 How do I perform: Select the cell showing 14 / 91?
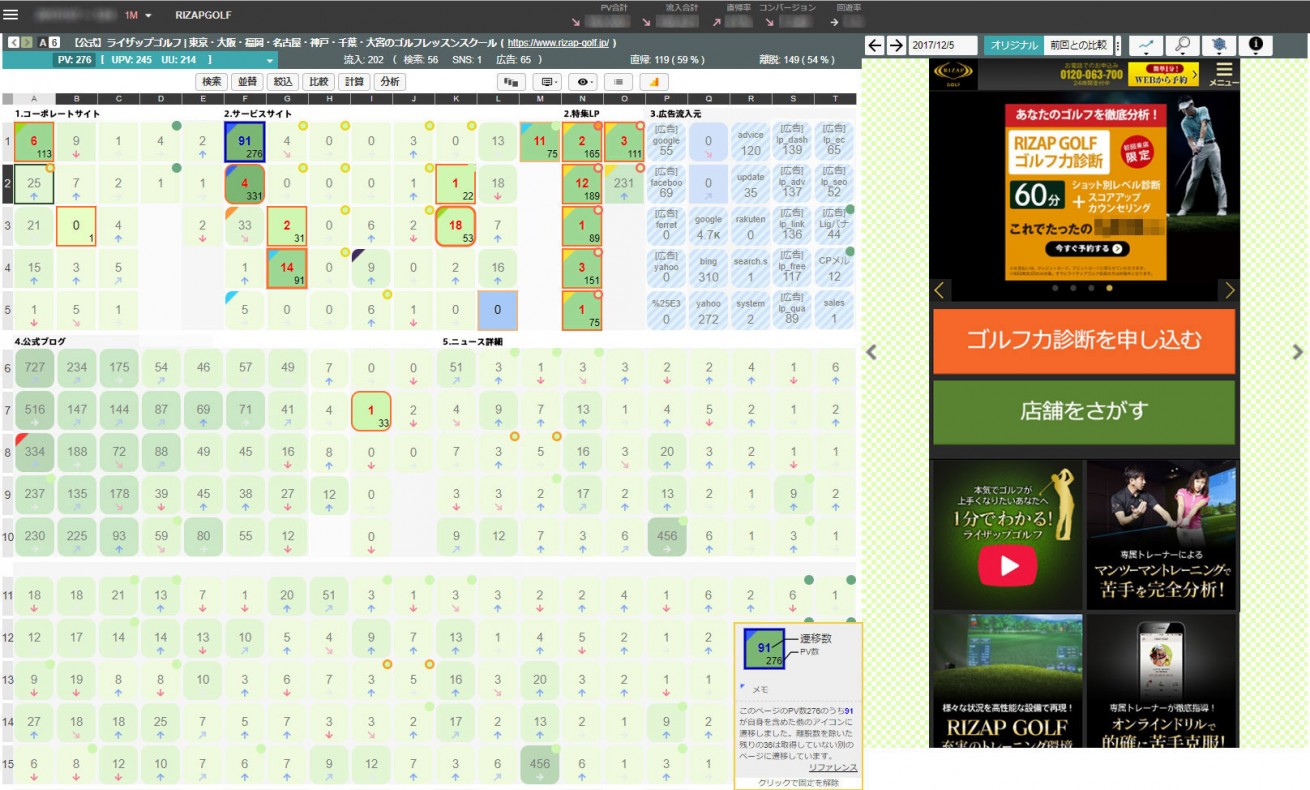(286, 269)
